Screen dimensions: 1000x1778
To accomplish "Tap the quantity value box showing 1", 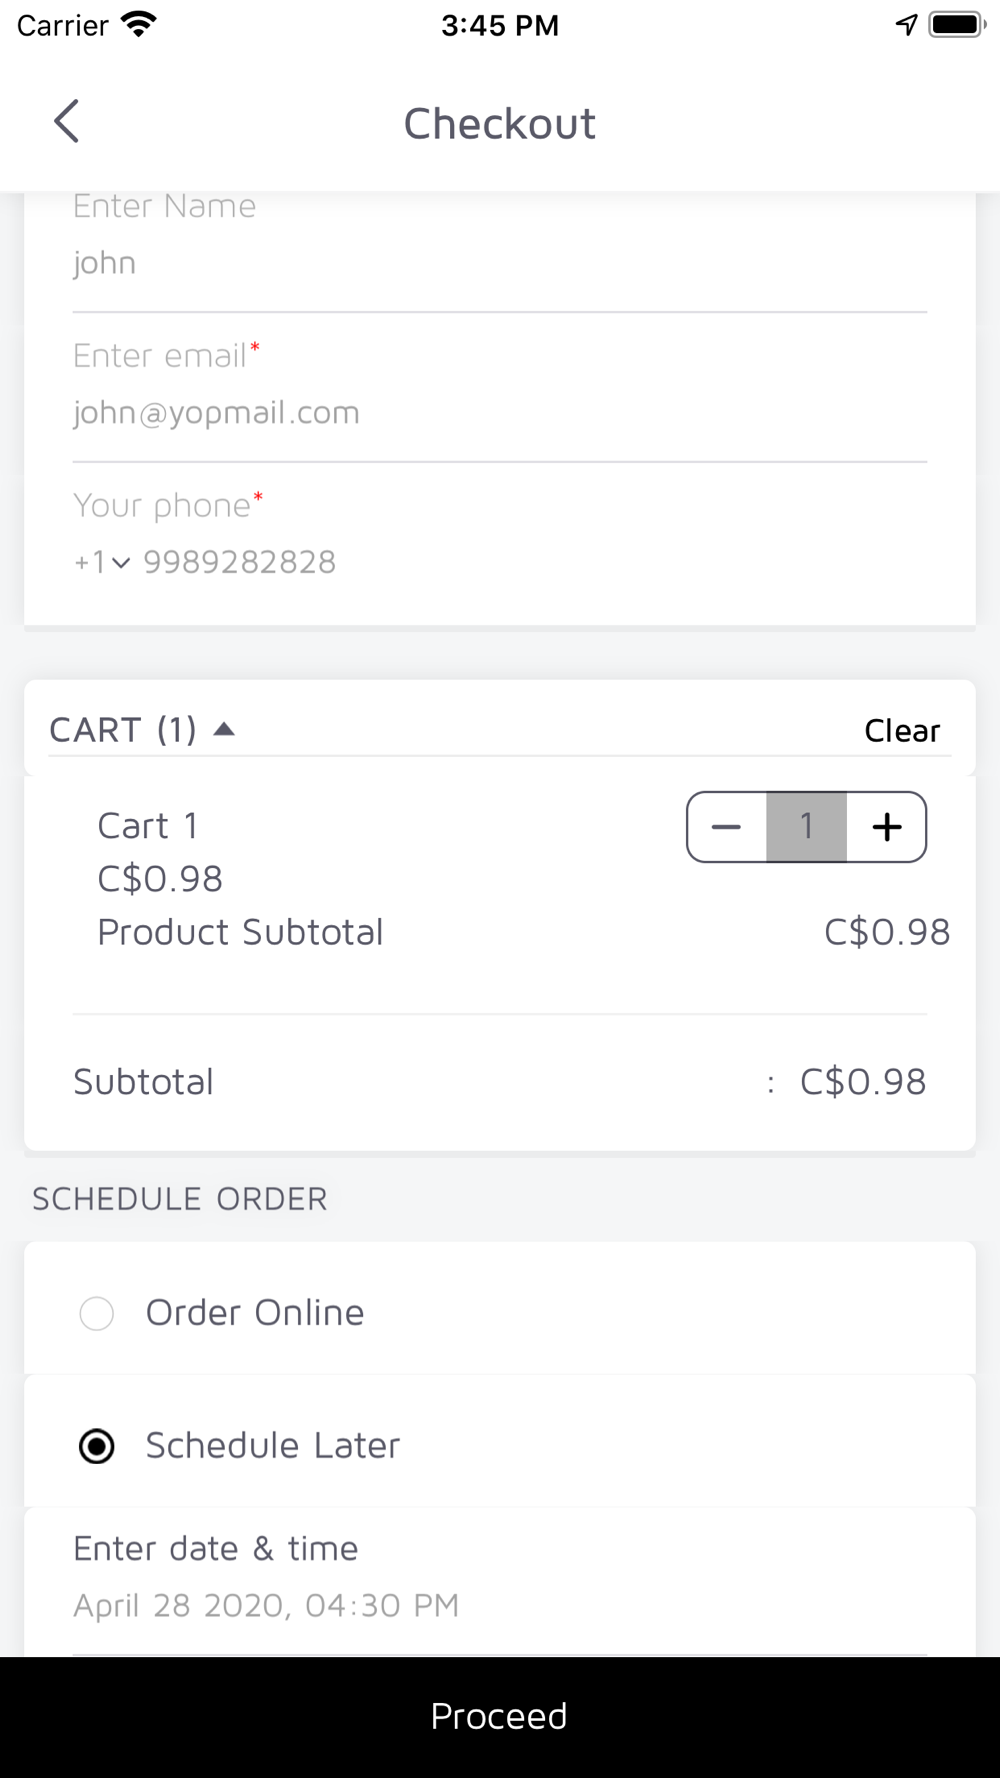I will (807, 827).
